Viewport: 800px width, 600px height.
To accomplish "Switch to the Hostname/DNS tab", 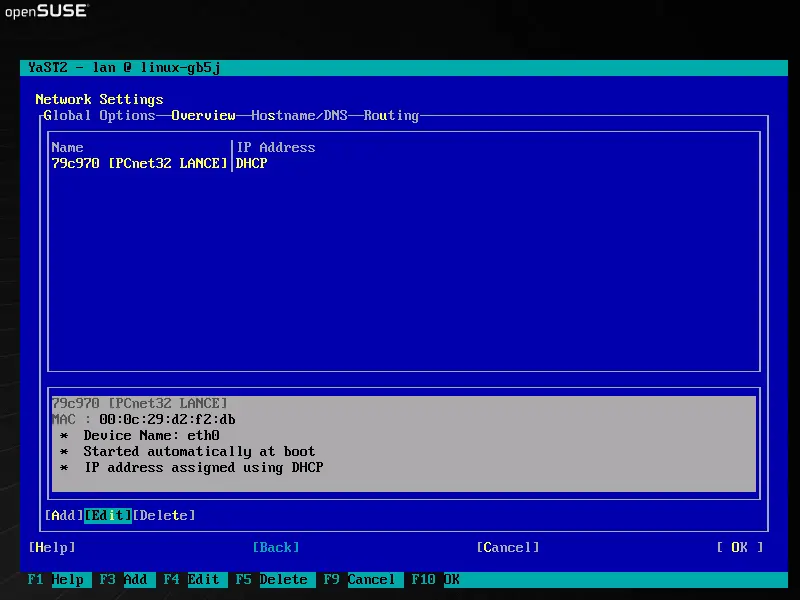I will tap(299, 116).
